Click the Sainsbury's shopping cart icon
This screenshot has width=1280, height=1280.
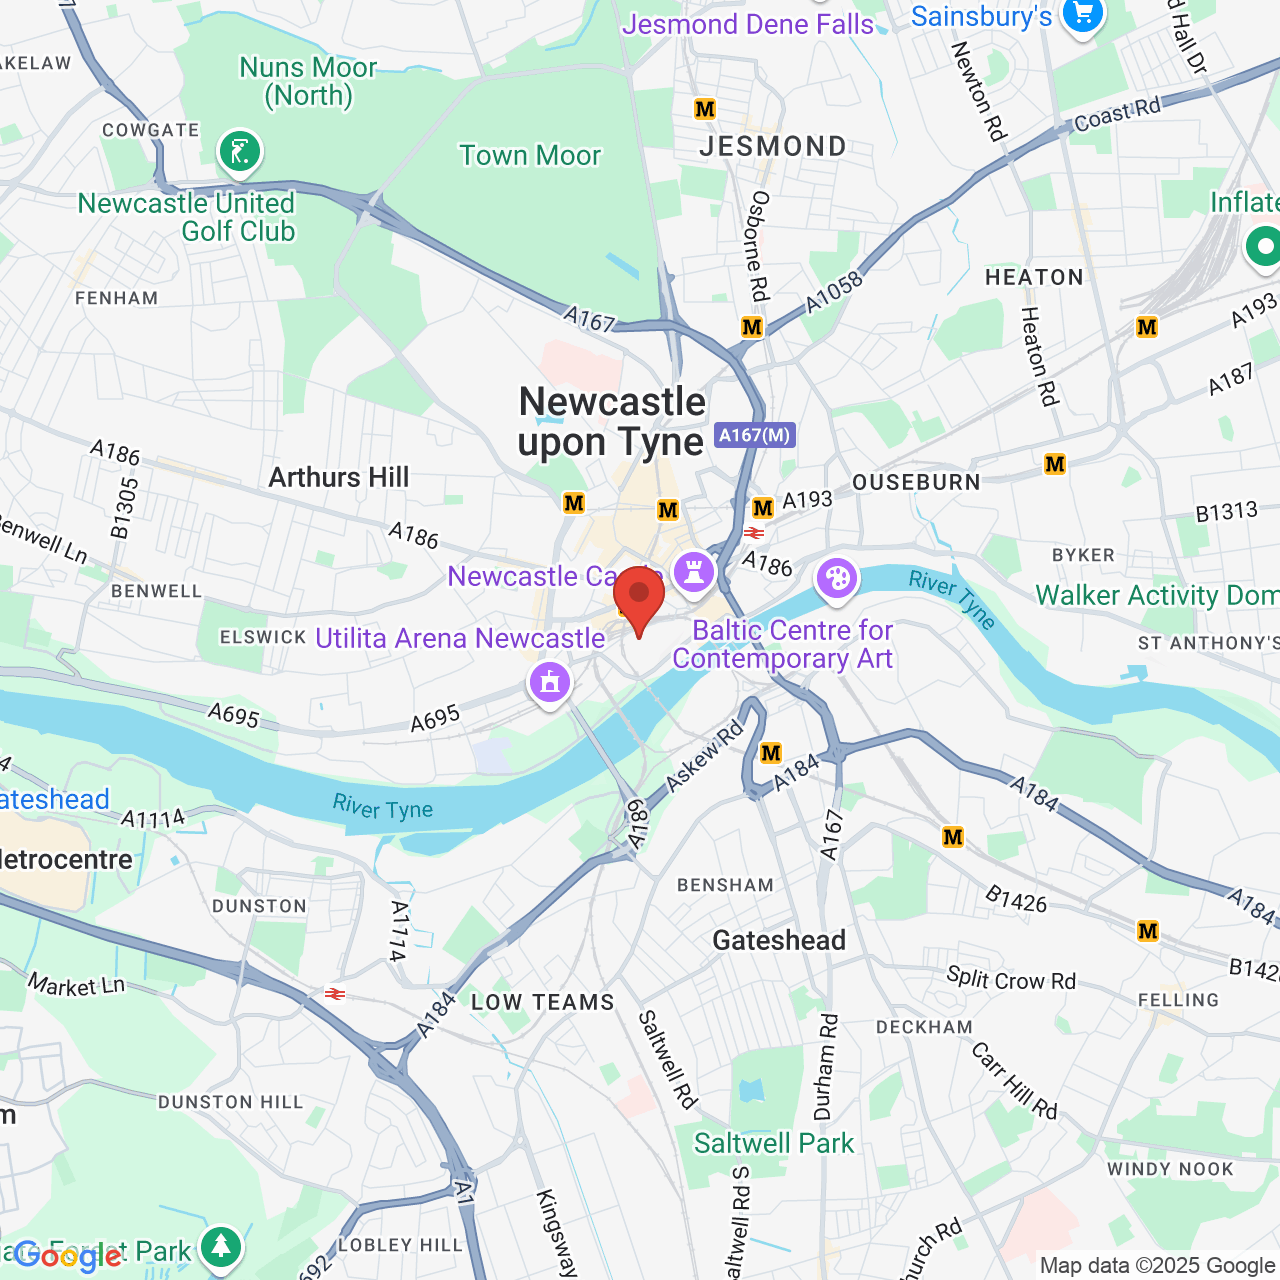1083,14
